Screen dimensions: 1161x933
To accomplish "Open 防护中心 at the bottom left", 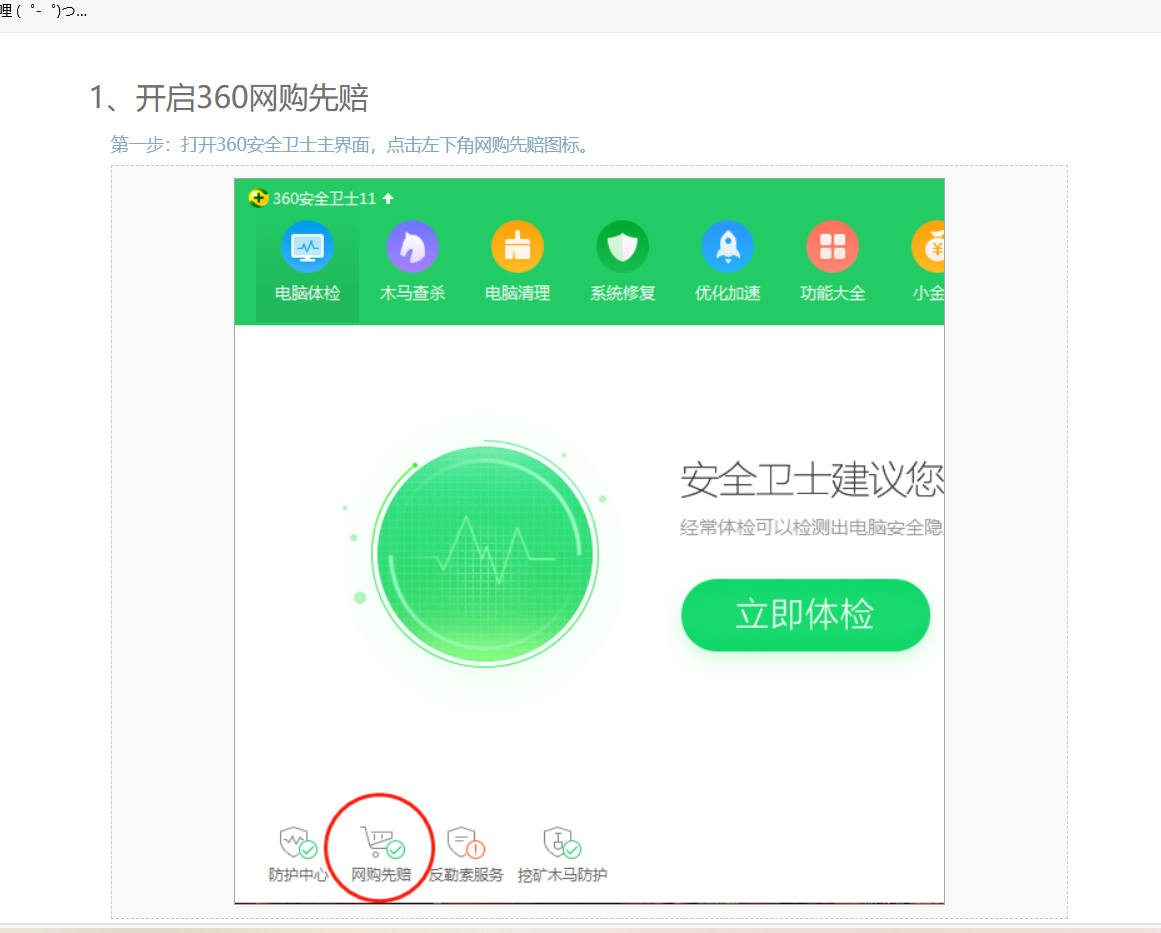I will pyautogui.click(x=294, y=848).
